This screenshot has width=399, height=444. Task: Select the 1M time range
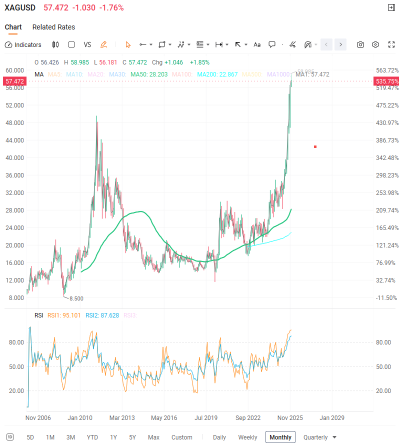[50, 437]
